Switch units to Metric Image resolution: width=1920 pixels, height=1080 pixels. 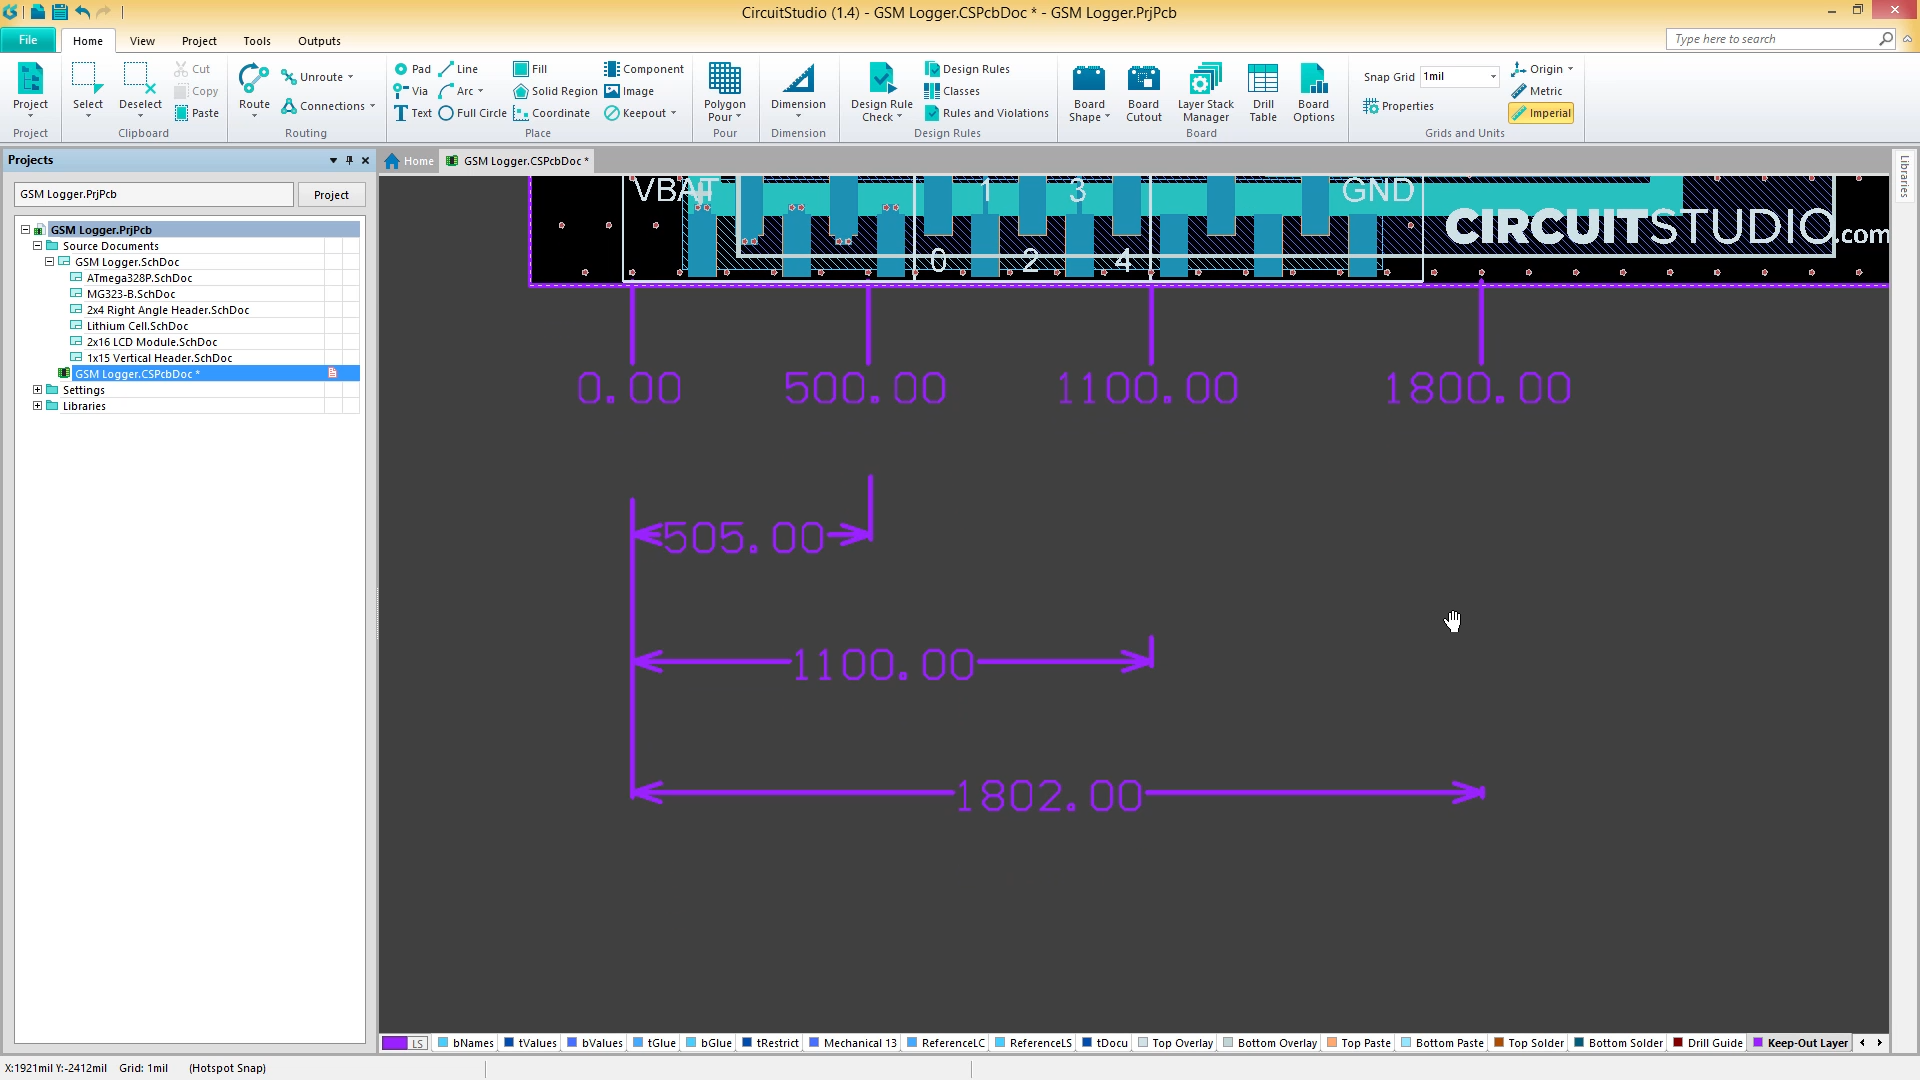[x=1539, y=91]
